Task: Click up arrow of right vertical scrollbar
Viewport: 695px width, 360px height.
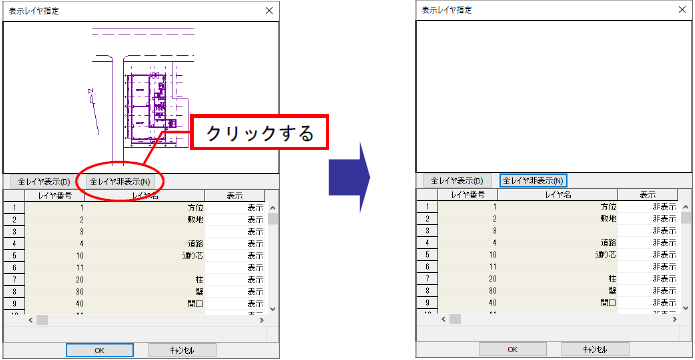Action: (x=686, y=207)
